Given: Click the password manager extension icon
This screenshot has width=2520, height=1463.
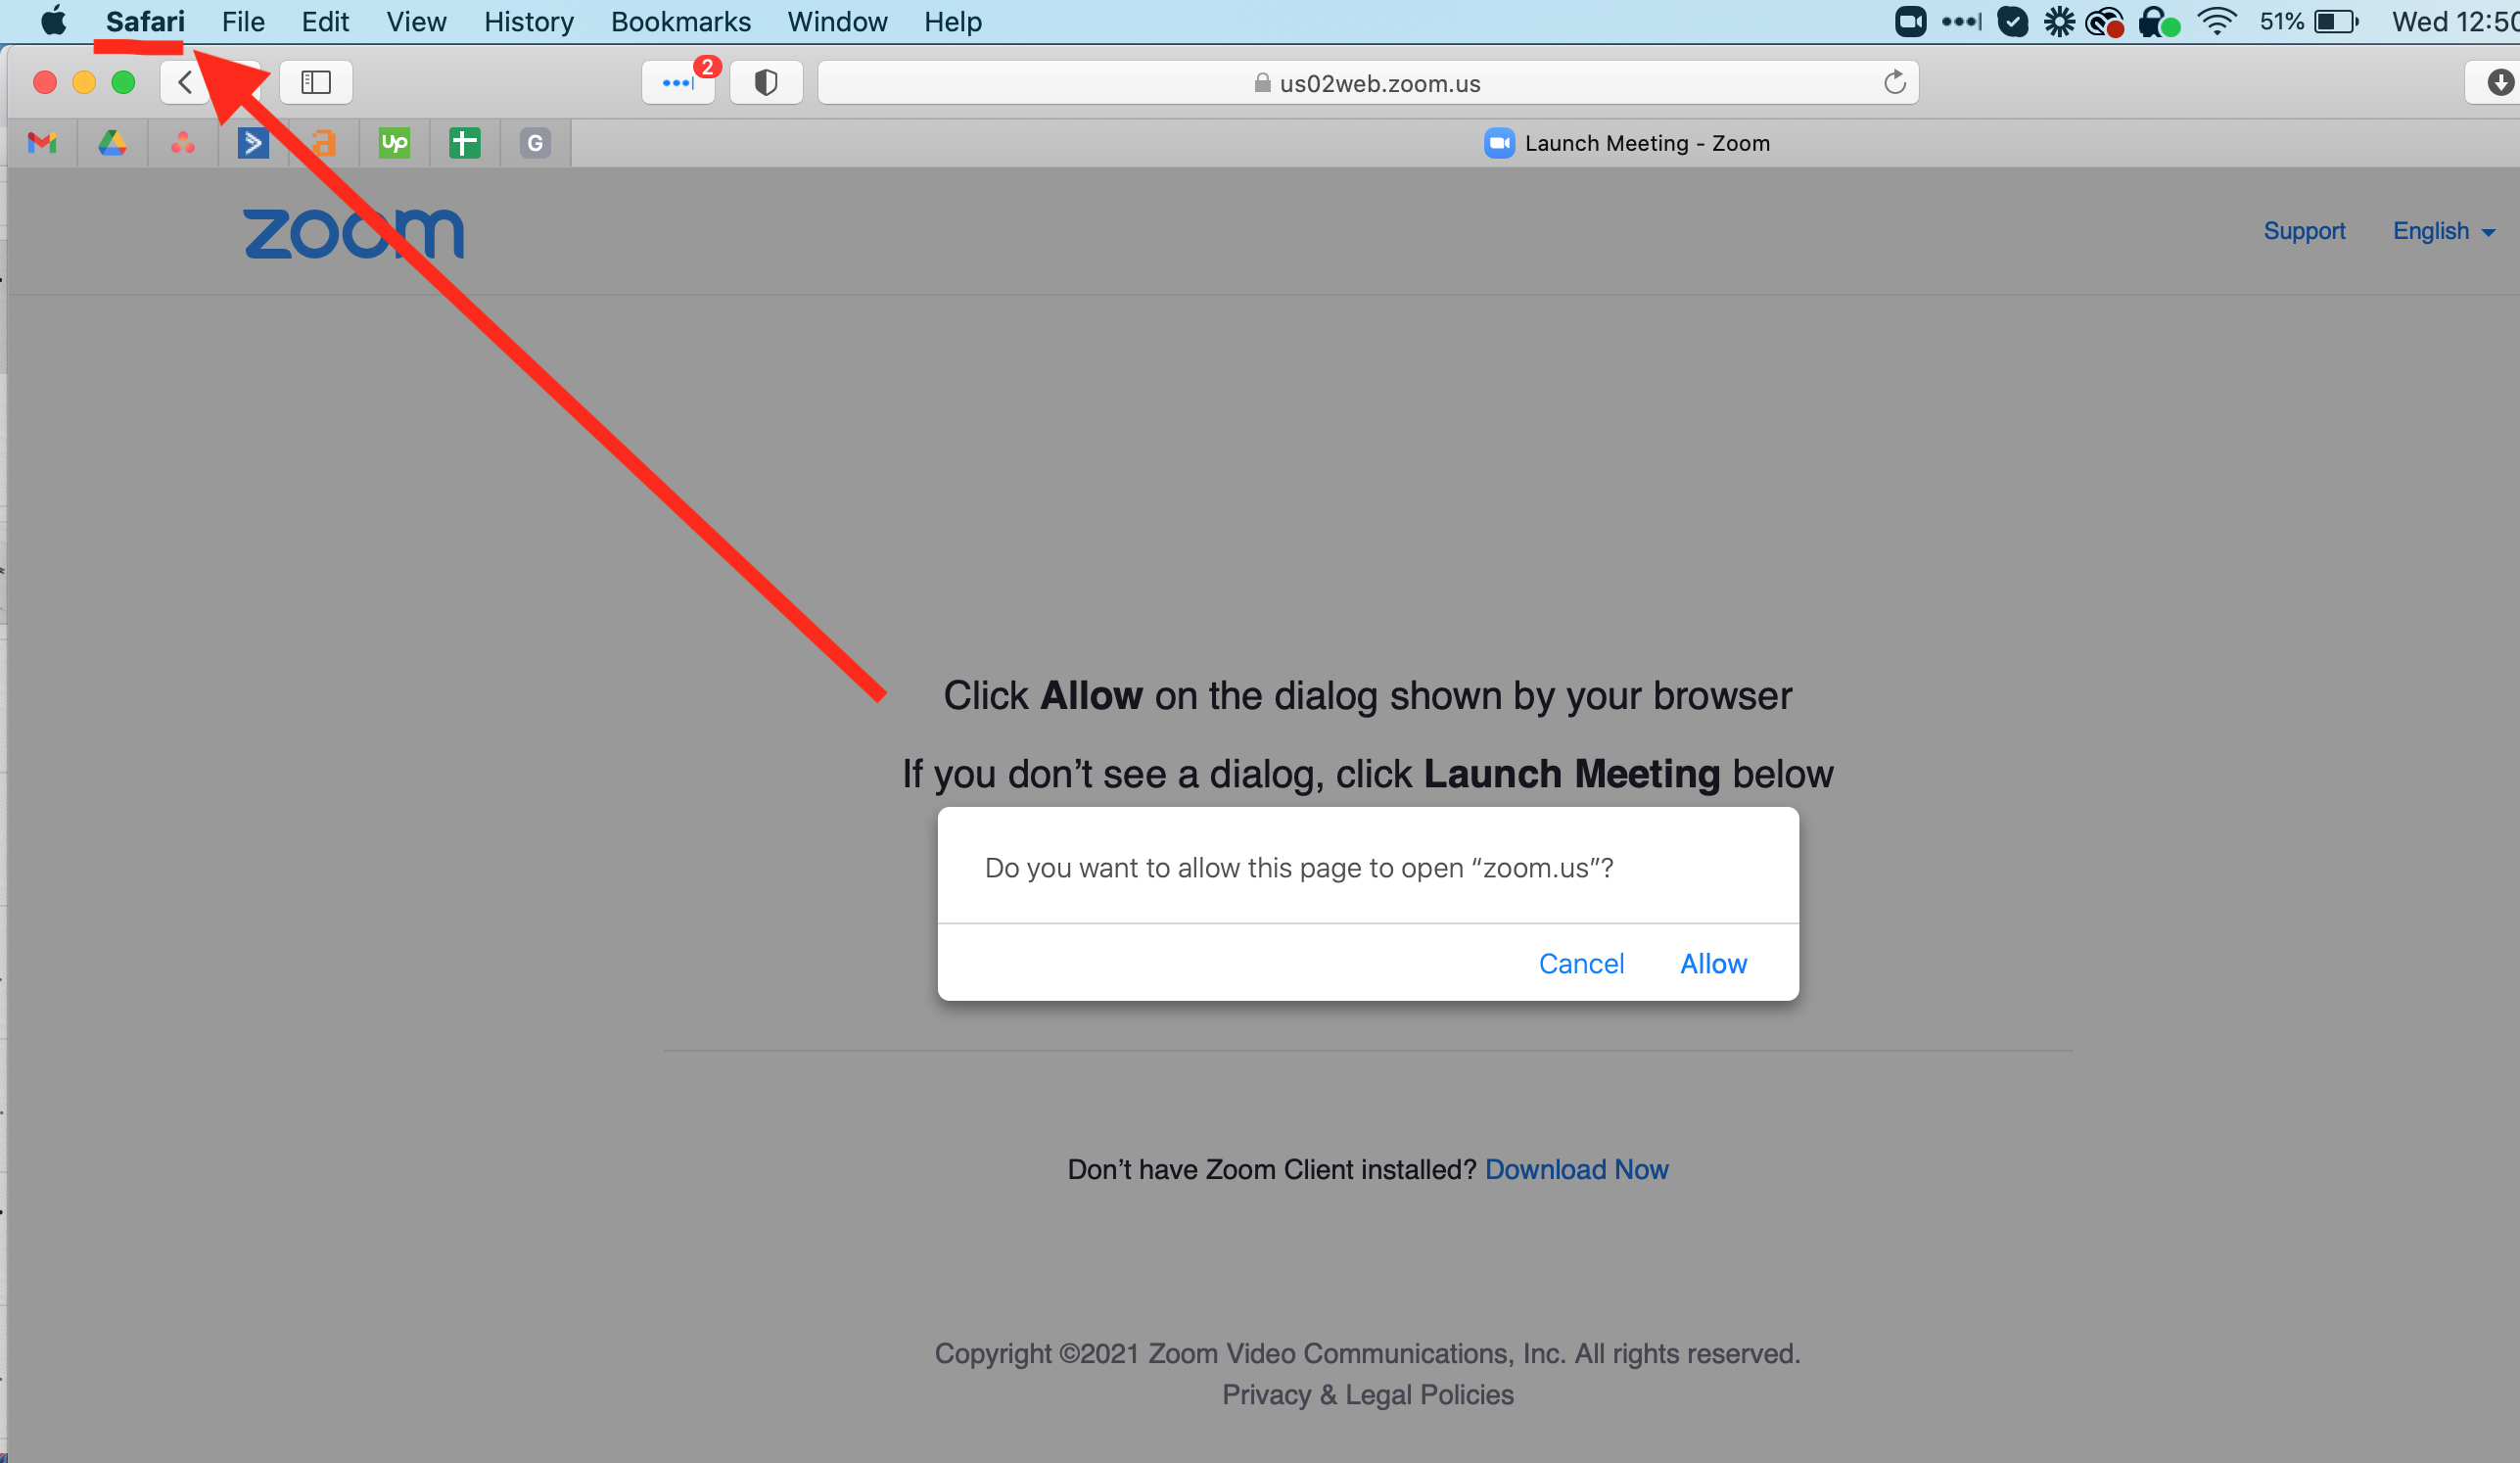Looking at the screenshot, I should pyautogui.click(x=678, y=82).
